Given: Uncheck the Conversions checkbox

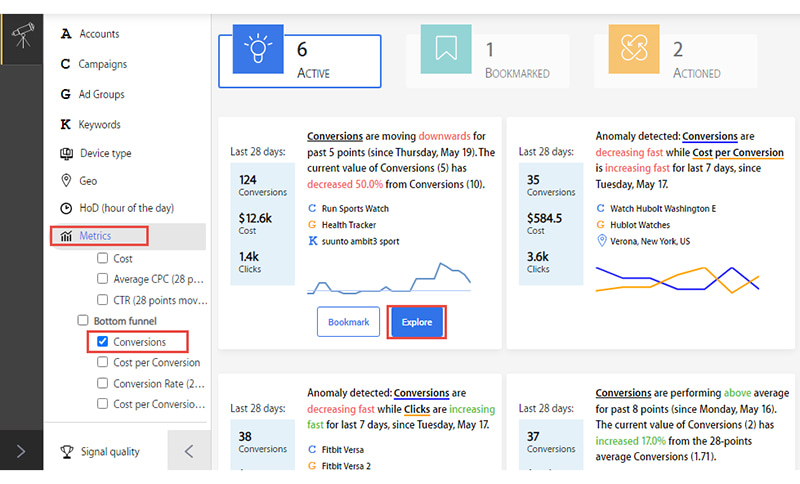Looking at the screenshot, I should tap(103, 341).
